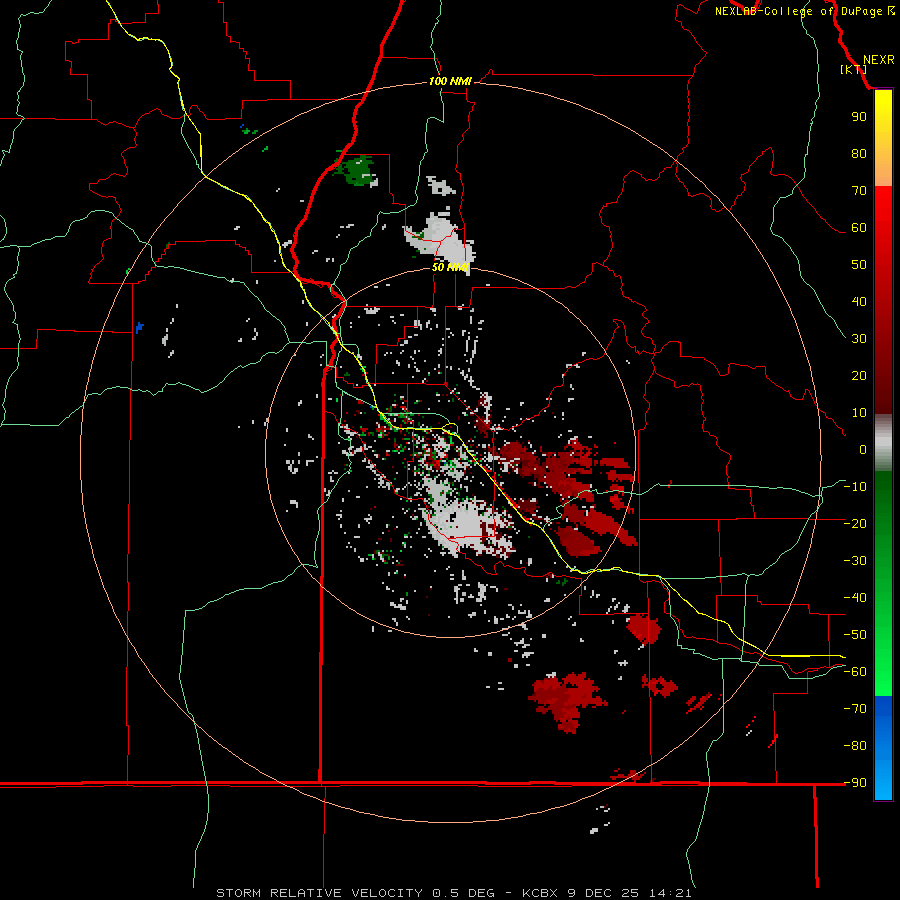Click the positive 40 scale value
The image size is (900, 900).
coord(859,301)
